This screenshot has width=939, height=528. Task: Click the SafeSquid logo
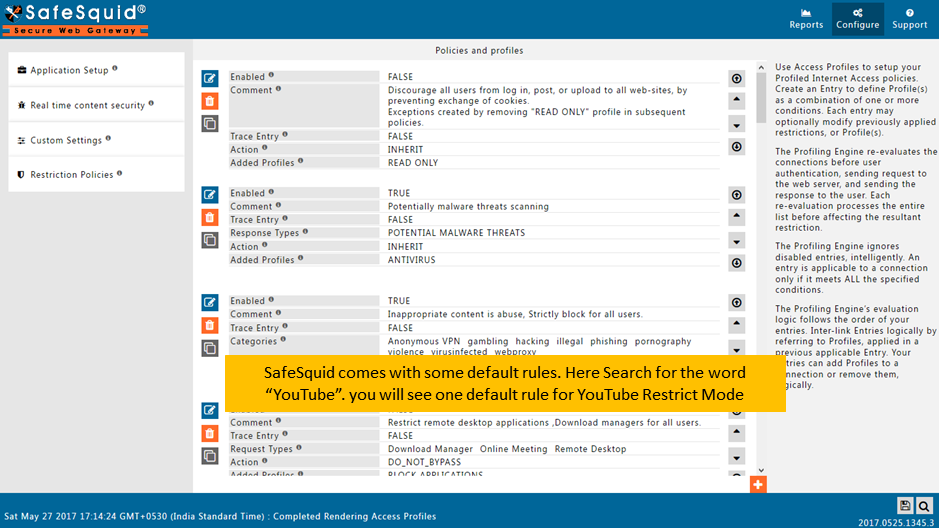click(x=75, y=19)
